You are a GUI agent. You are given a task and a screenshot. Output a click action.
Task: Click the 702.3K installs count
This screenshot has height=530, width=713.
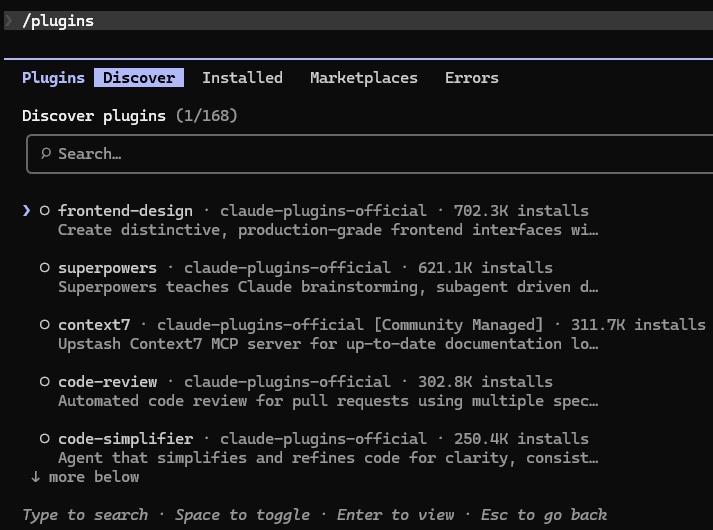[x=521, y=211]
